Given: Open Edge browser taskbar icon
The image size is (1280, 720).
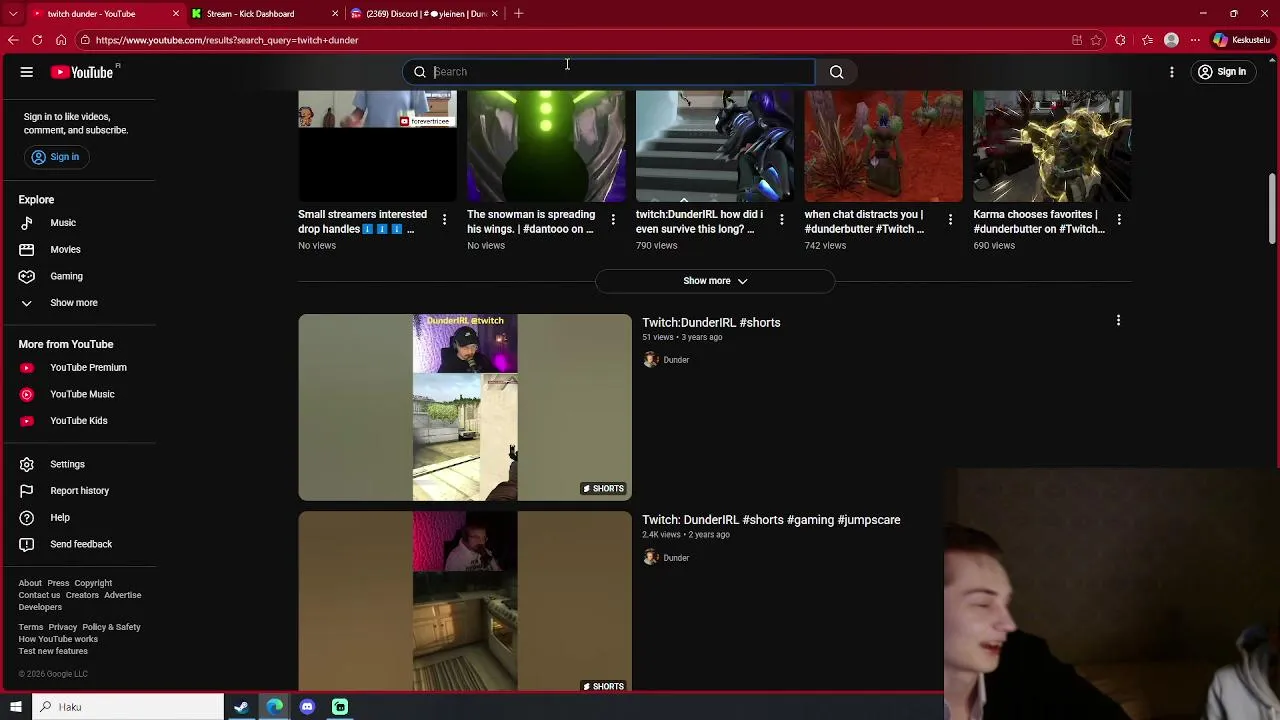Looking at the screenshot, I should [x=274, y=707].
